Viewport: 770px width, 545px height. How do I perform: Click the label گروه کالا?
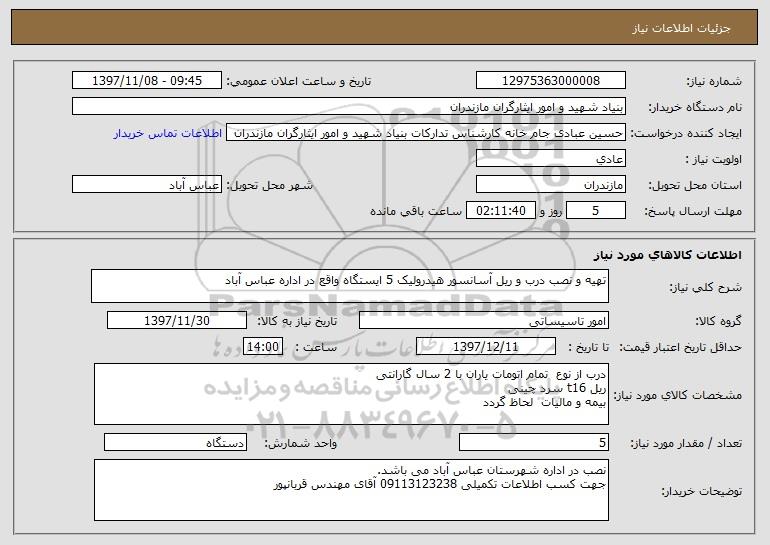(x=718, y=322)
